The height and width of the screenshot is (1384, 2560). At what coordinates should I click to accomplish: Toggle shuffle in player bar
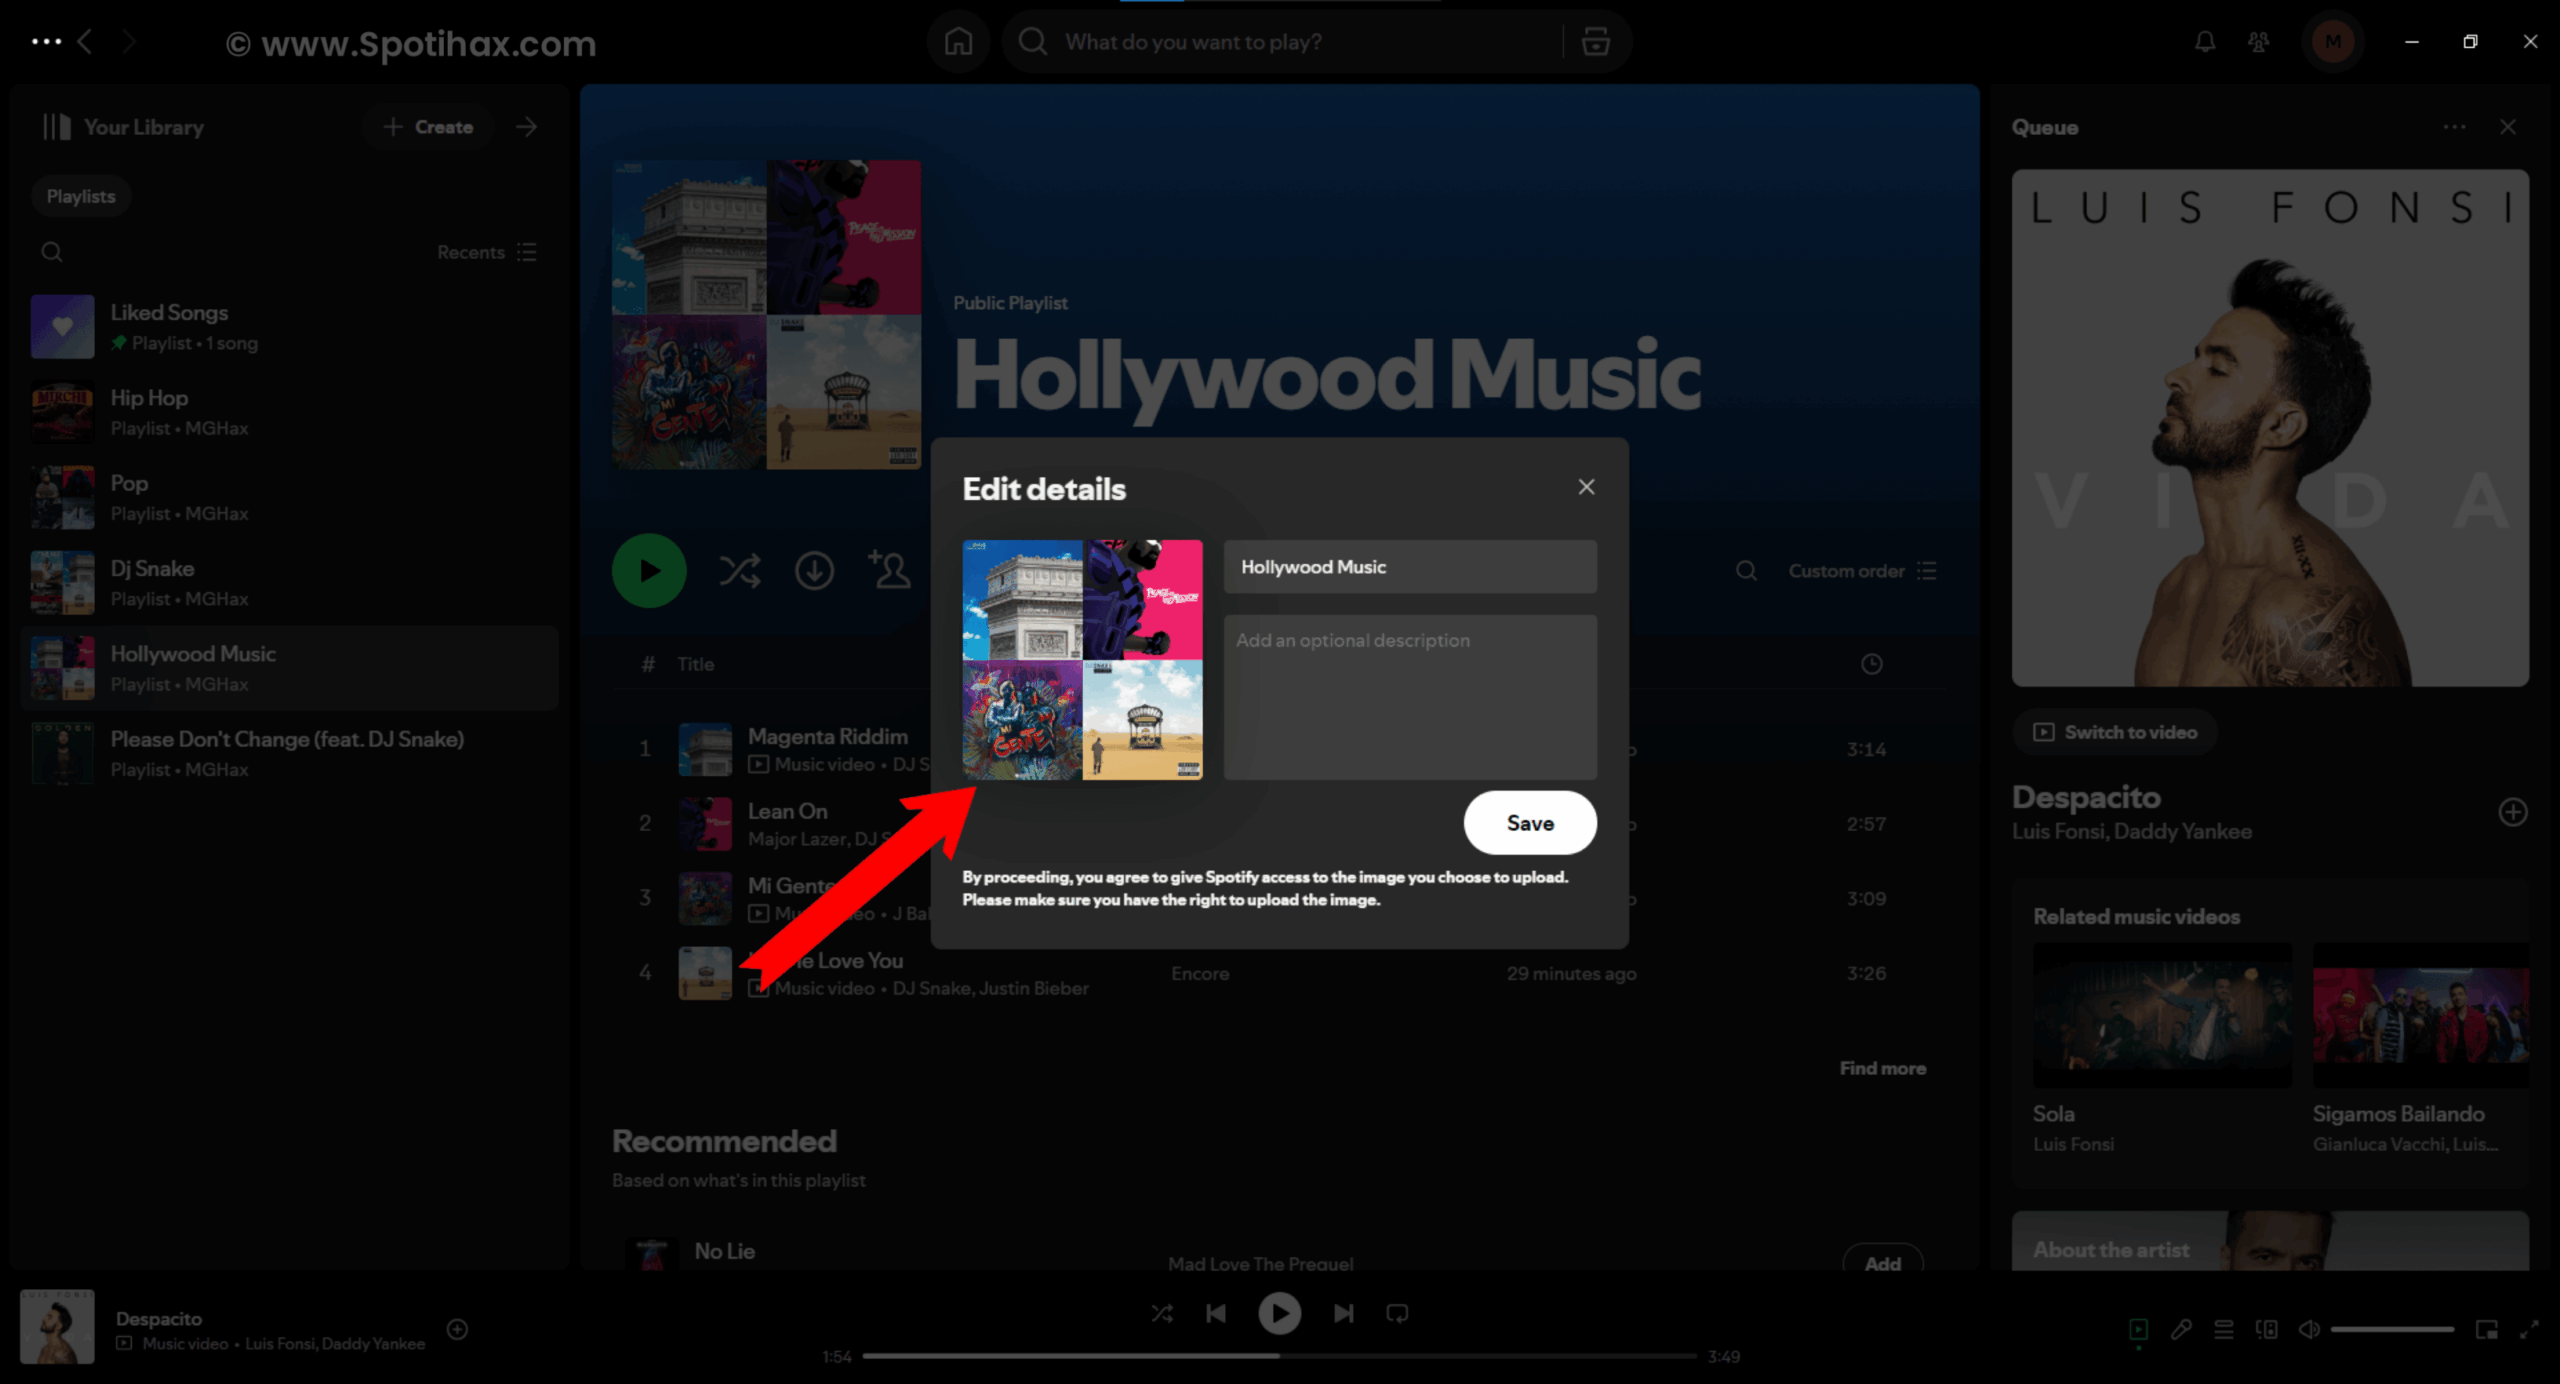(x=1162, y=1313)
